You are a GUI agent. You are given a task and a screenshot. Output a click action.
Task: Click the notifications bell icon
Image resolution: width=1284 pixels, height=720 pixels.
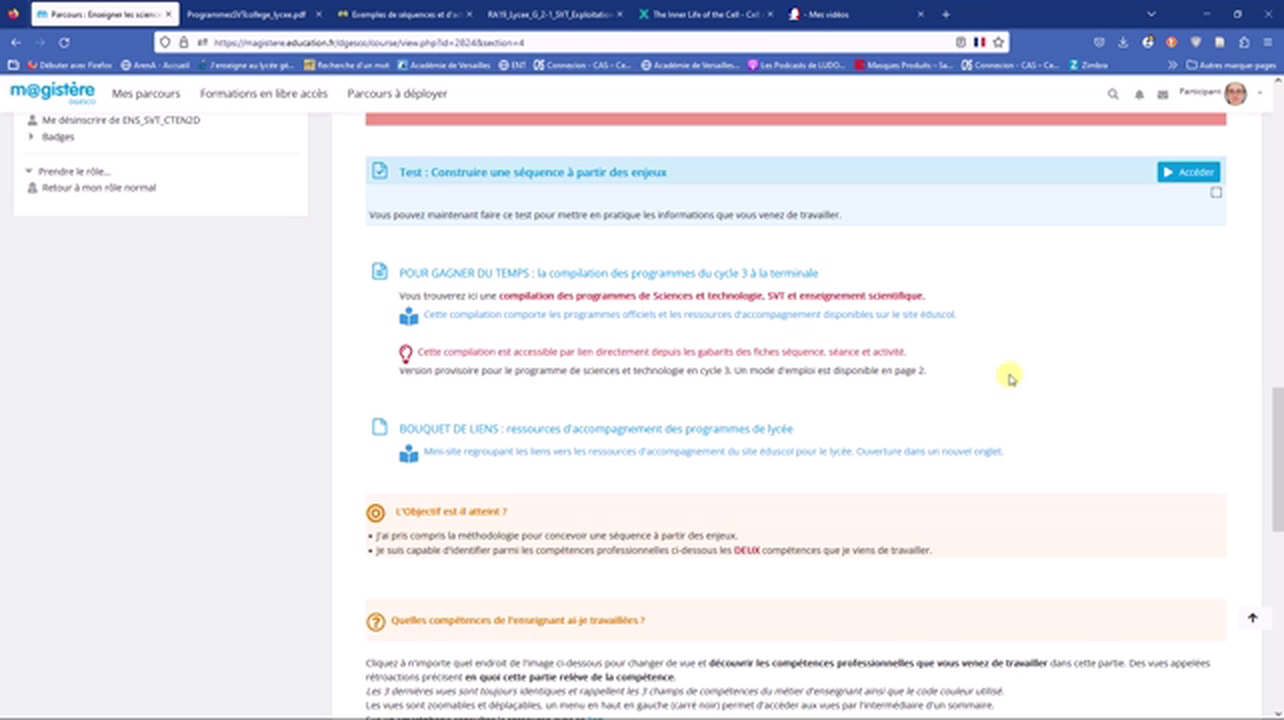(1138, 93)
